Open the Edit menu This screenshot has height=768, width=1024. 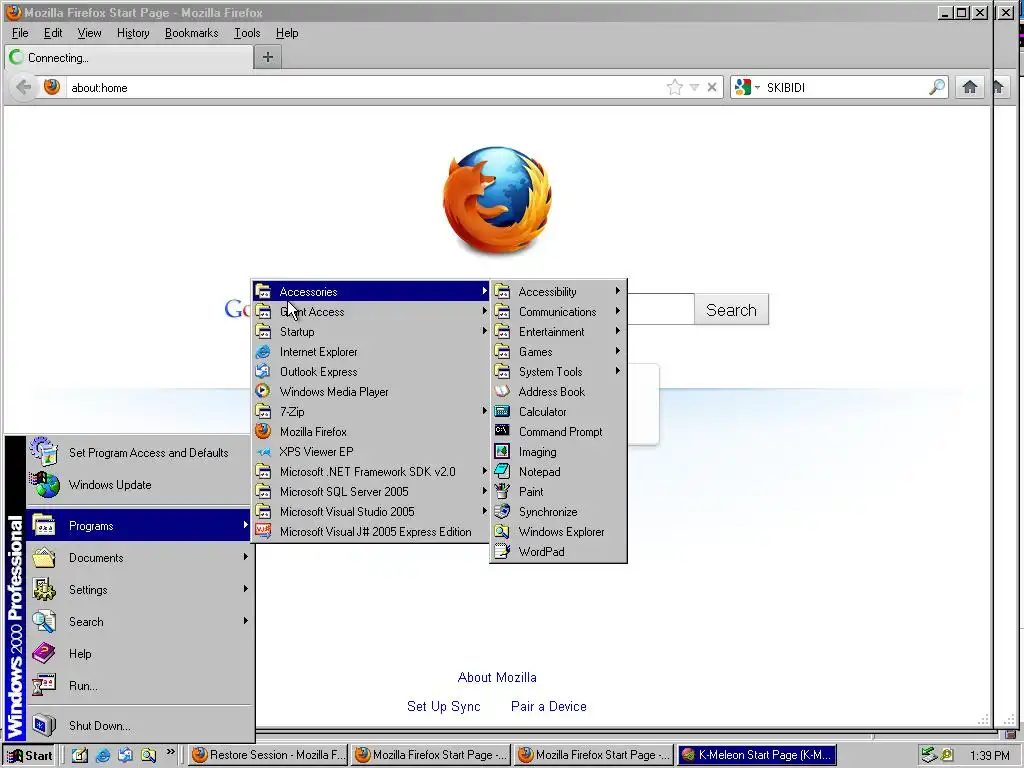coord(53,33)
